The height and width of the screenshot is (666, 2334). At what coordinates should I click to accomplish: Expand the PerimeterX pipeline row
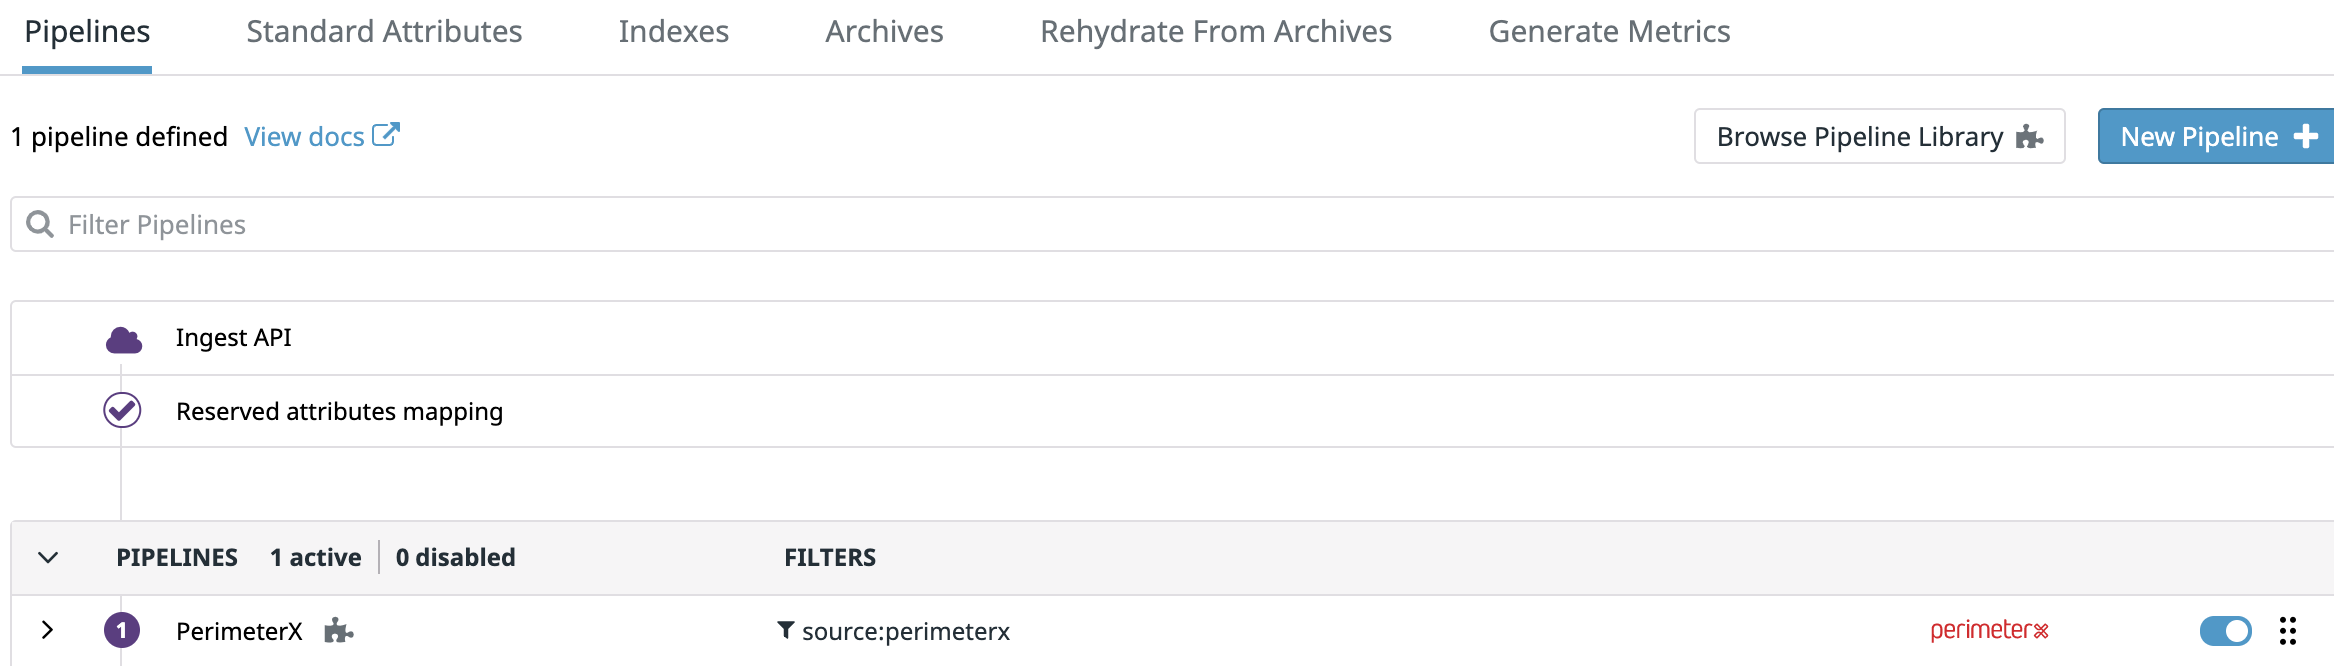[46, 631]
